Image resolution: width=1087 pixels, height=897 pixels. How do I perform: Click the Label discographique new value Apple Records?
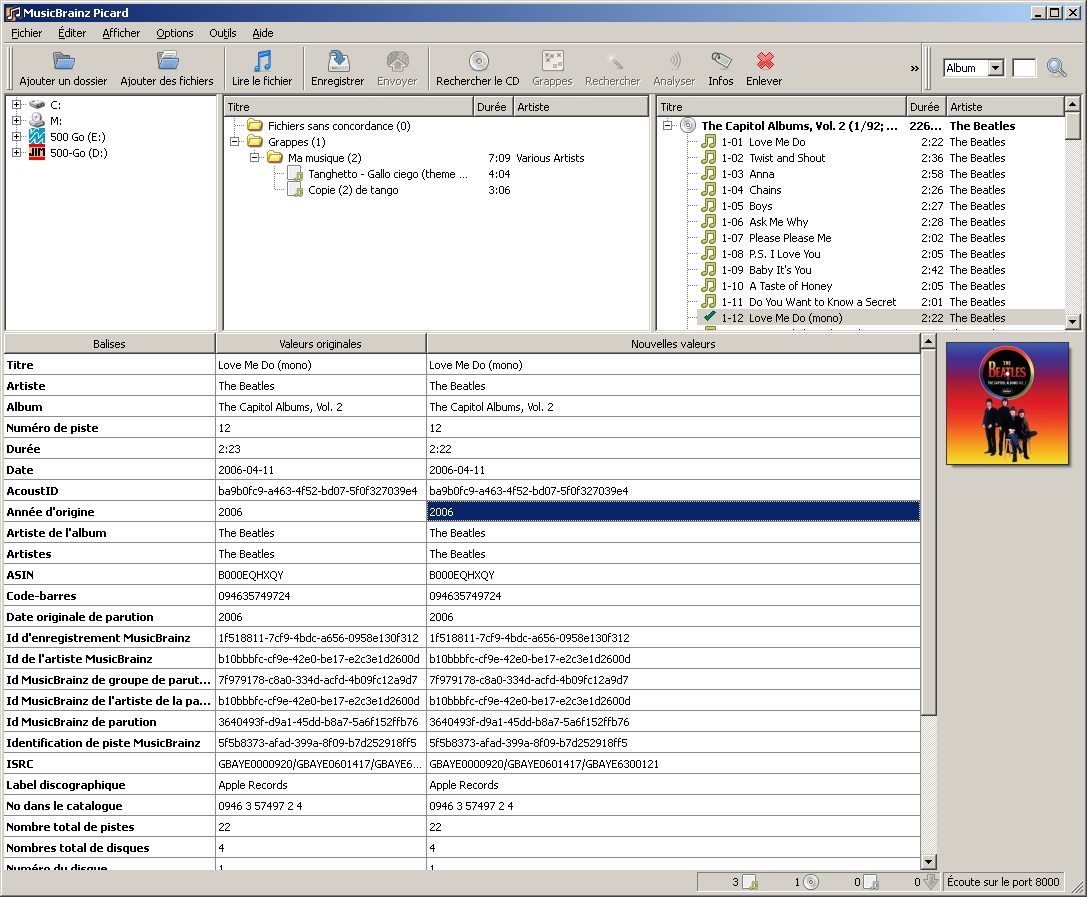coord(673,785)
